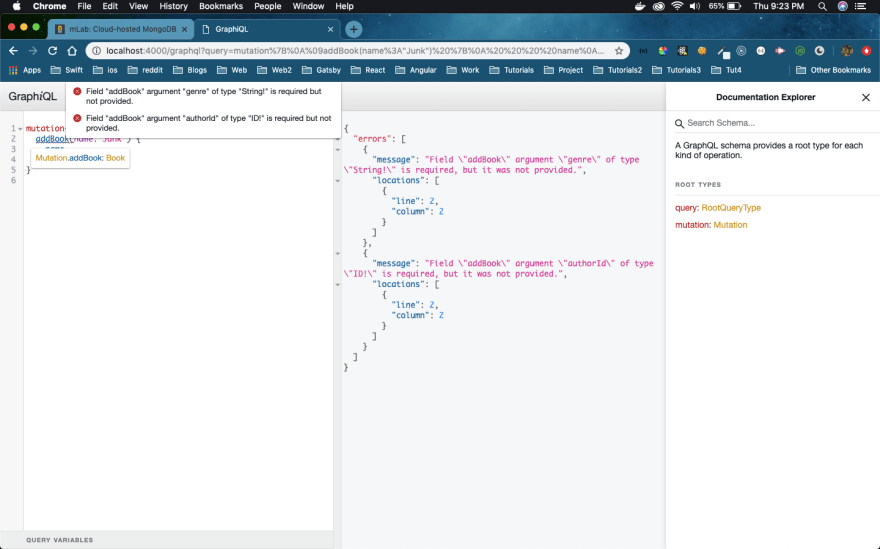Click Mutation in the addBook tooltip

pos(51,158)
